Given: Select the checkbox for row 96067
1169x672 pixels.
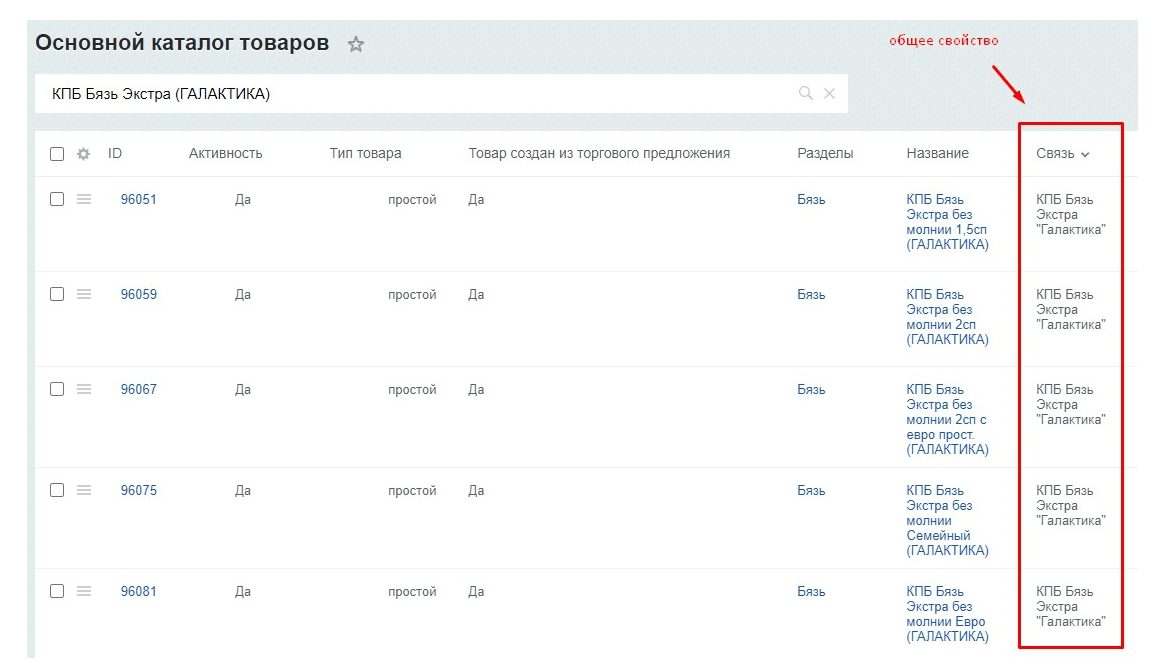Looking at the screenshot, I should pos(57,389).
